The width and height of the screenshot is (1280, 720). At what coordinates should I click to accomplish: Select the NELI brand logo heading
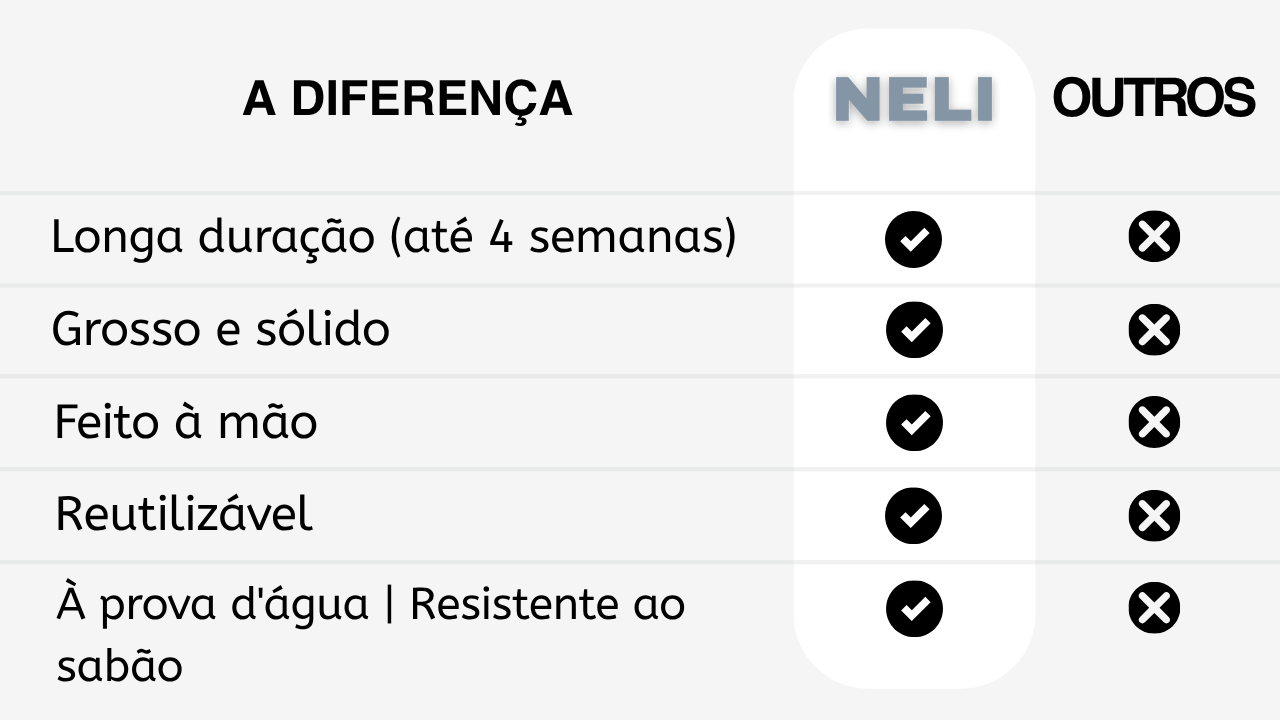[914, 100]
